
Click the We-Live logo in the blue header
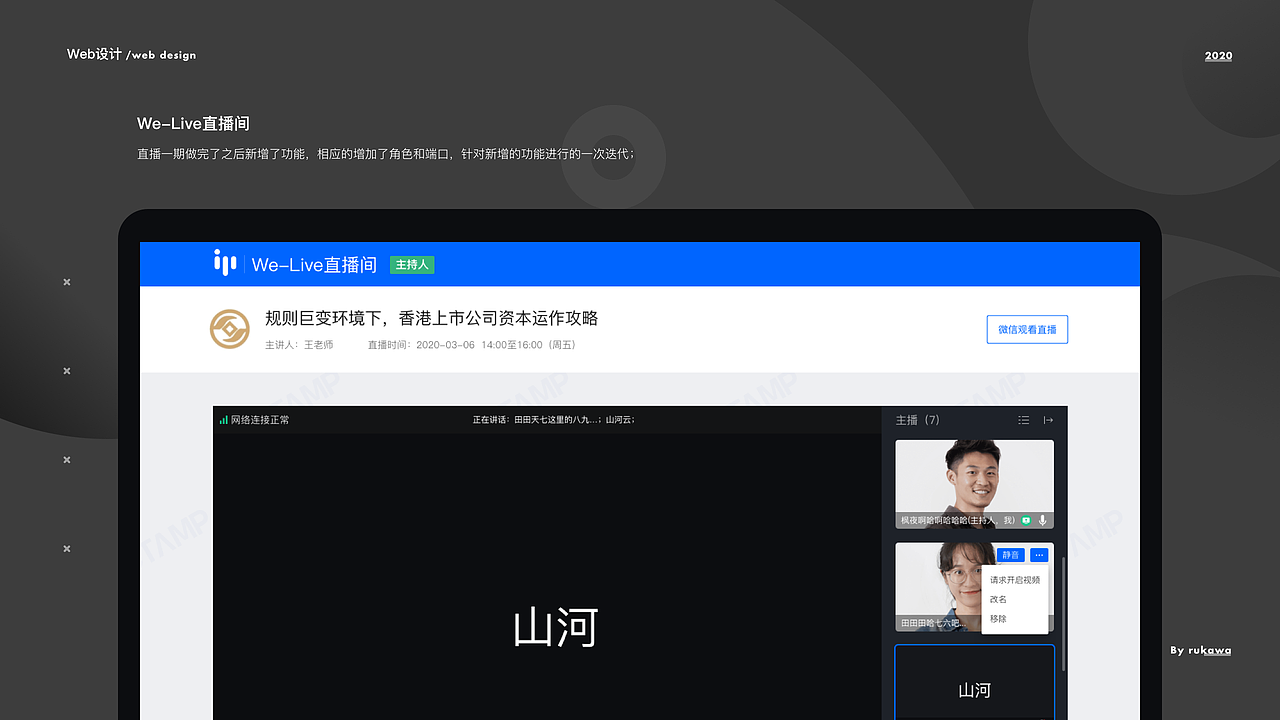point(225,263)
